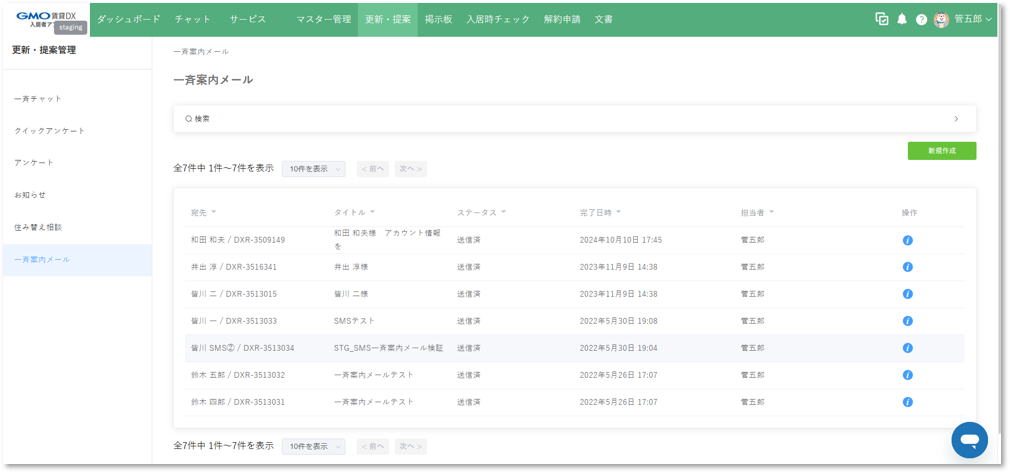Open info icon for 鈴木 四郎 row
Image resolution: width=1010 pixels, height=473 pixels.
pyautogui.click(x=908, y=402)
